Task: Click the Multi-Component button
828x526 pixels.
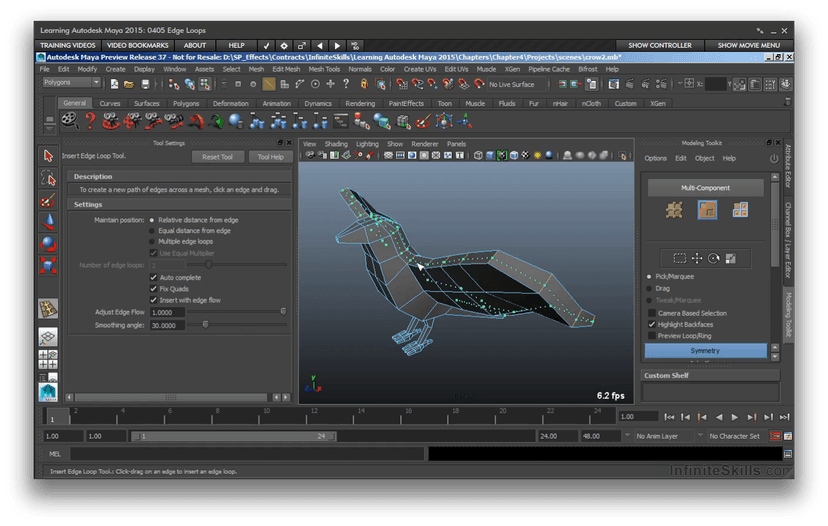Action: tap(705, 188)
